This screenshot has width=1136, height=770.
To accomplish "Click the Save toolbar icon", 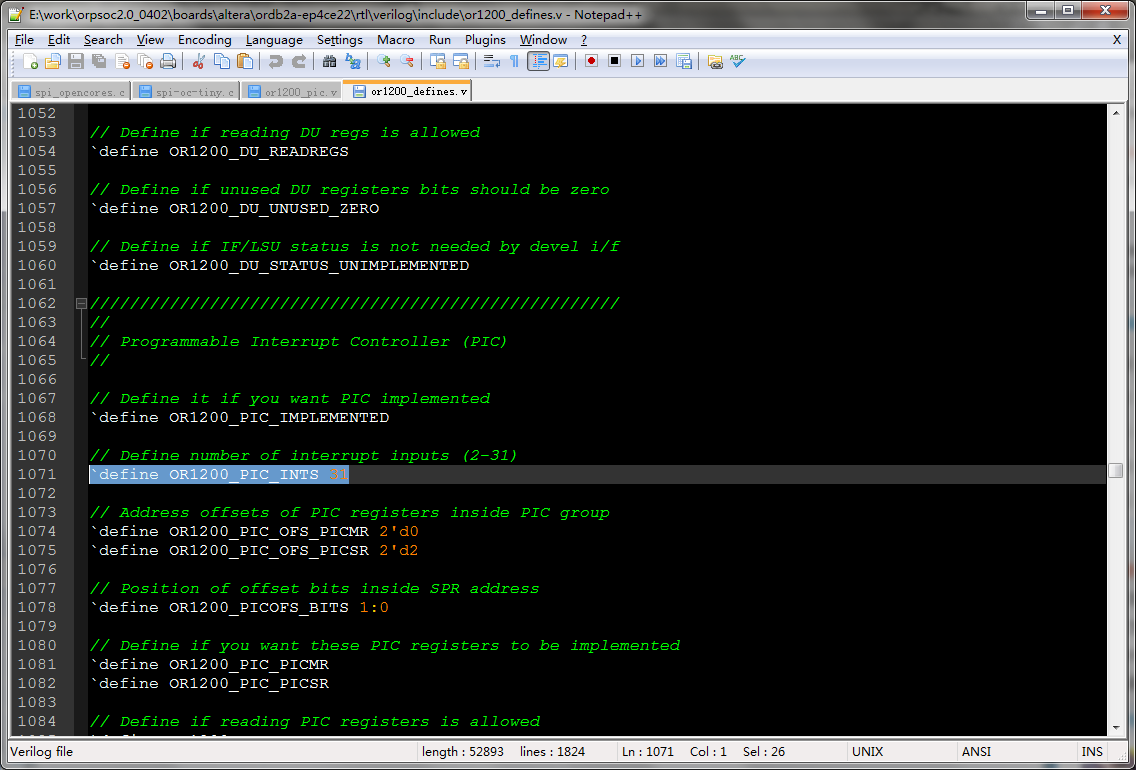I will coord(76,62).
